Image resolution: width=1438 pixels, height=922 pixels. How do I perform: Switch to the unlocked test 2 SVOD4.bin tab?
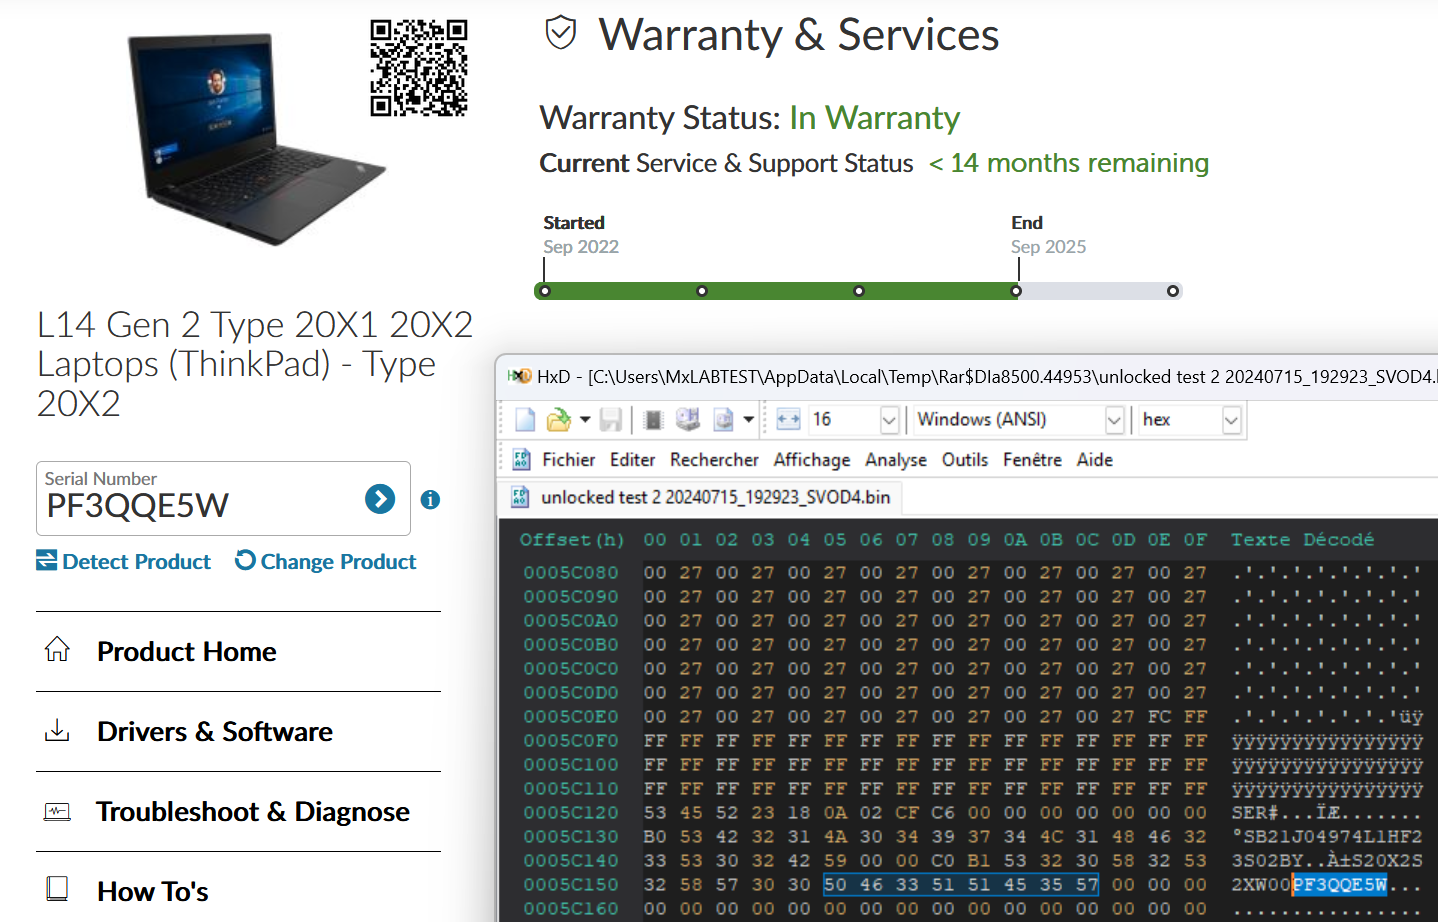(714, 497)
